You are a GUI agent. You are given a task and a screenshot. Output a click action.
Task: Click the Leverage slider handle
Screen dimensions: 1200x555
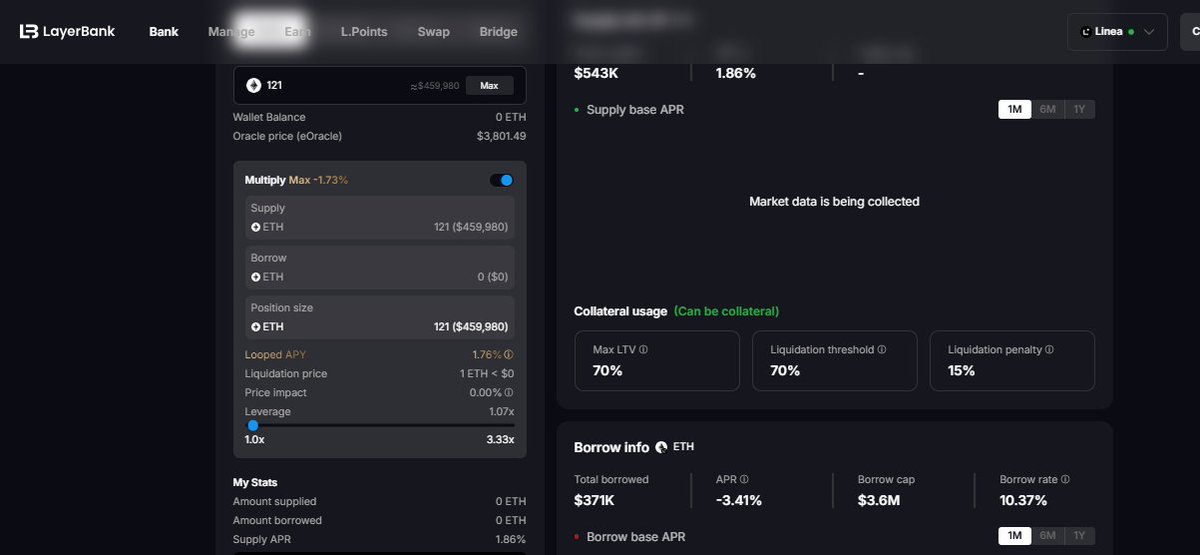pyautogui.click(x=253, y=425)
